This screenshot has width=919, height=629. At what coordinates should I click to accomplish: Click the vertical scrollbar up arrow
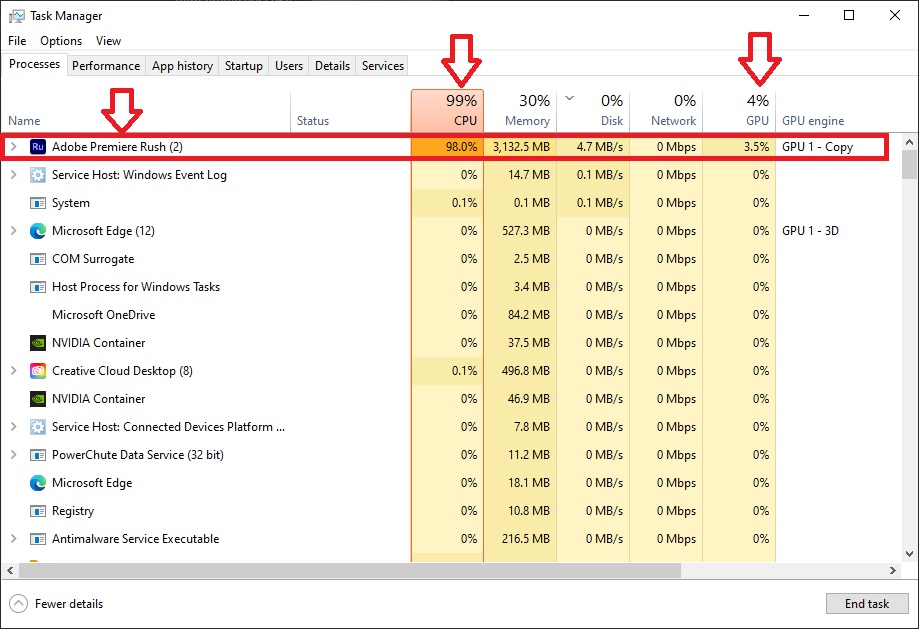[909, 142]
